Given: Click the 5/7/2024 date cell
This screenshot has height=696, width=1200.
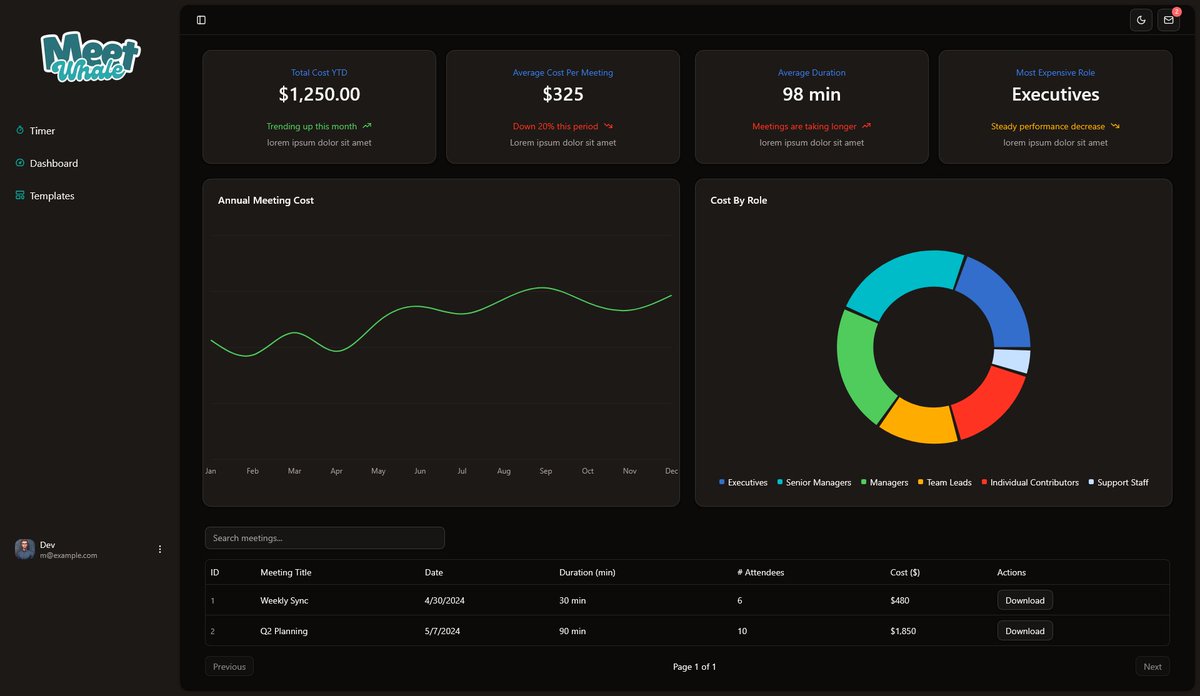Looking at the screenshot, I should [444, 631].
